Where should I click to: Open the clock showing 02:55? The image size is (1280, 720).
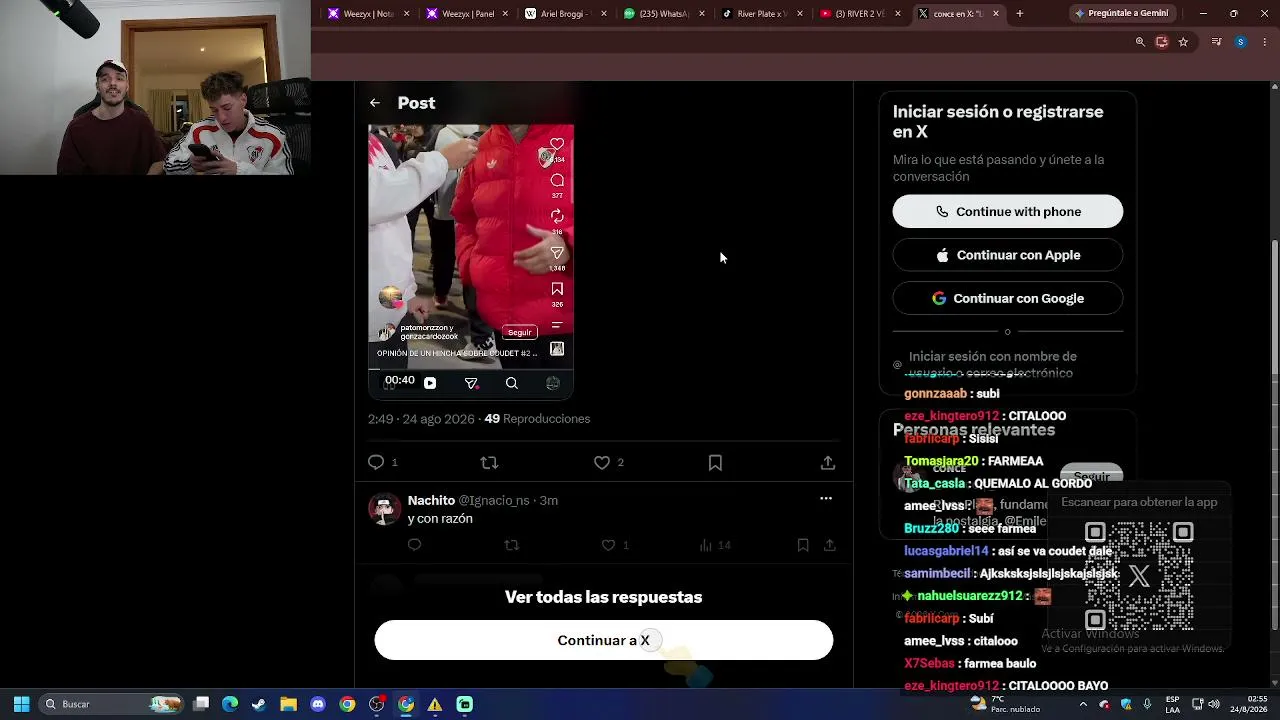click(1250, 704)
